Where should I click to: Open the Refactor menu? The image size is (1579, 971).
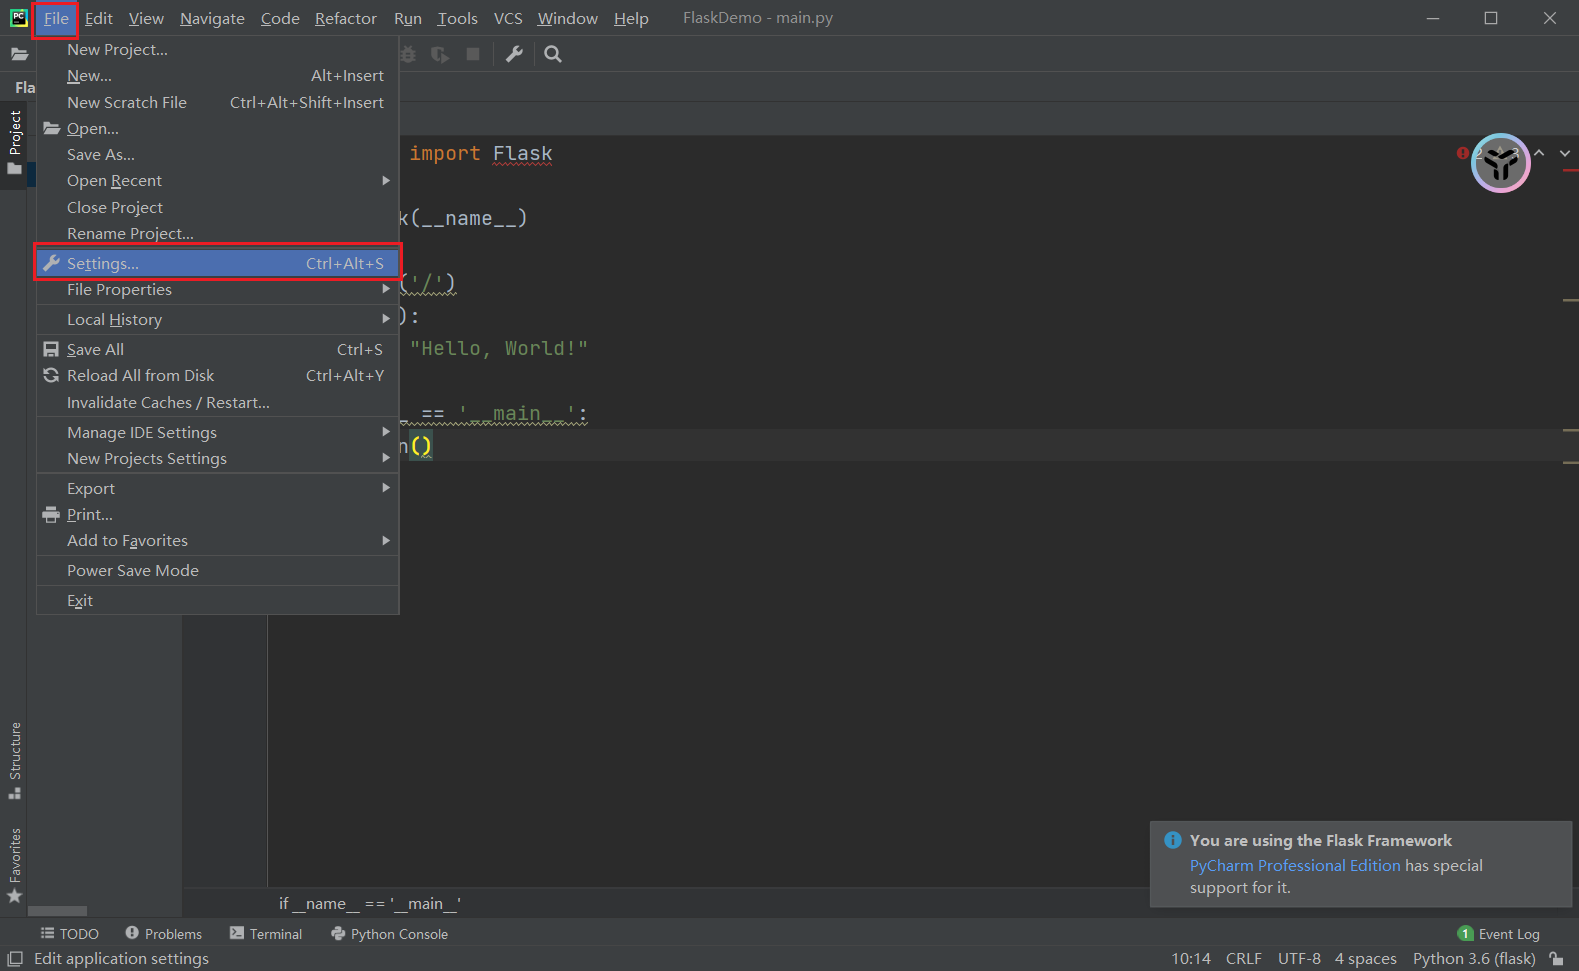coord(346,18)
